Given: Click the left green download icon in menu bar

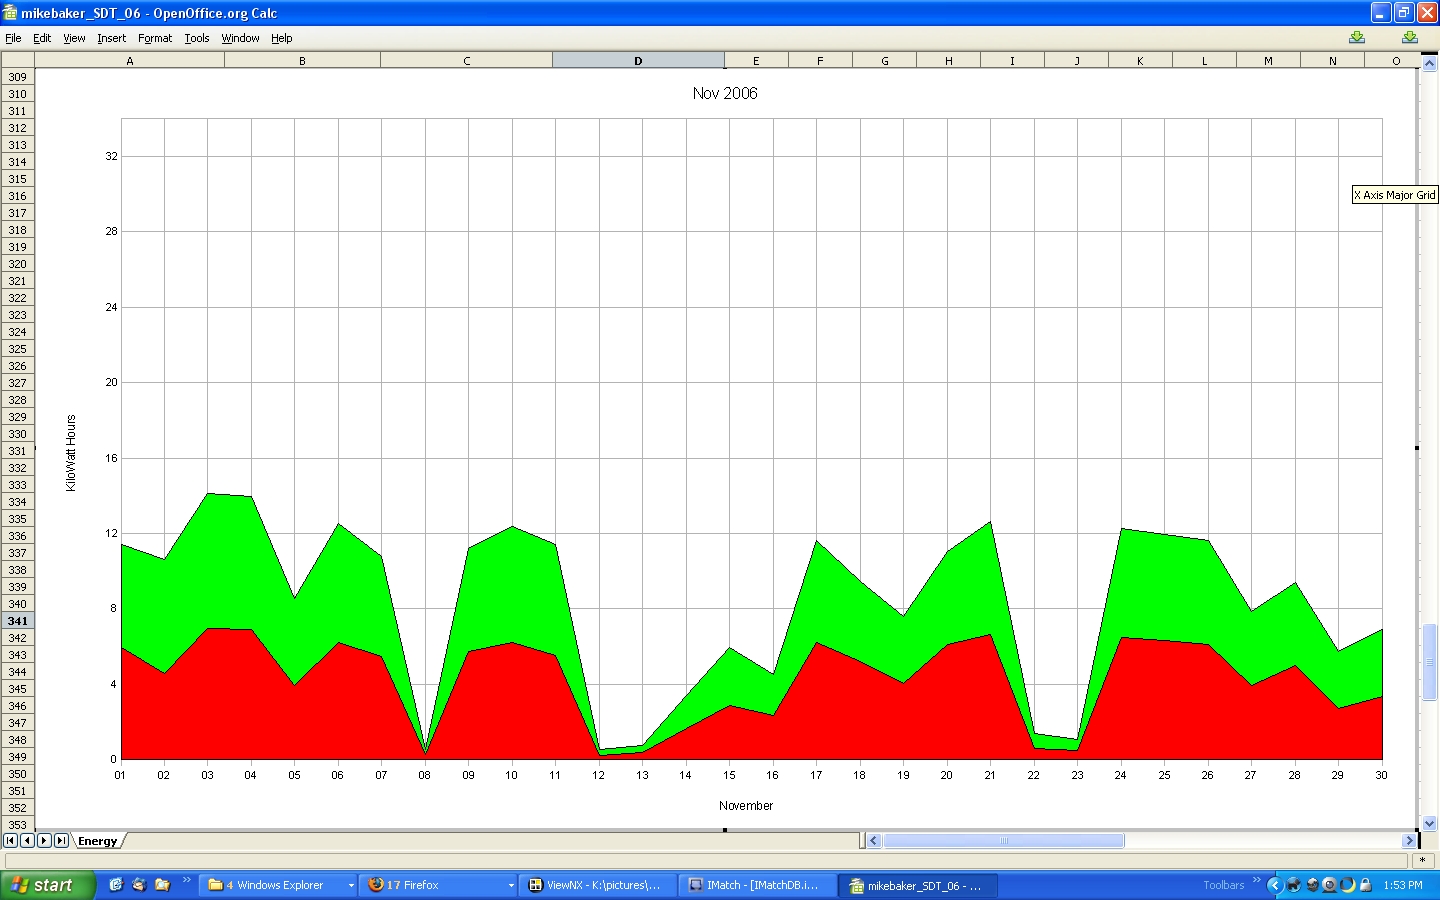Looking at the screenshot, I should pyautogui.click(x=1357, y=38).
